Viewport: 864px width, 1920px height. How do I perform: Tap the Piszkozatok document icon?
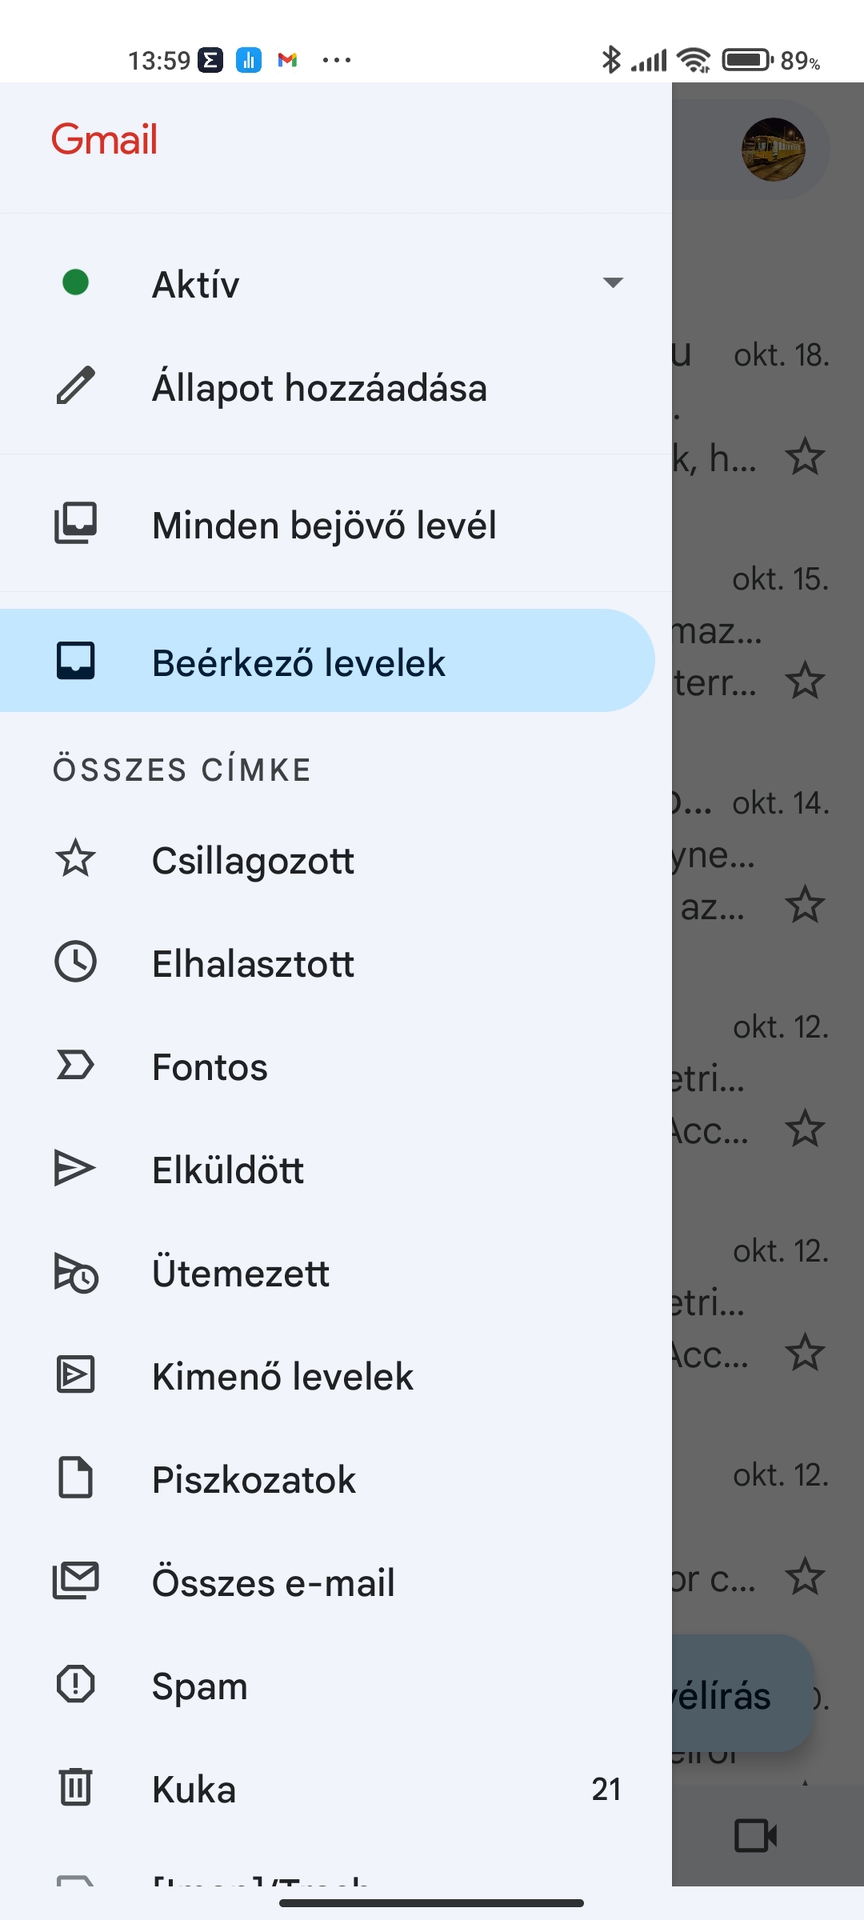pos(75,1478)
